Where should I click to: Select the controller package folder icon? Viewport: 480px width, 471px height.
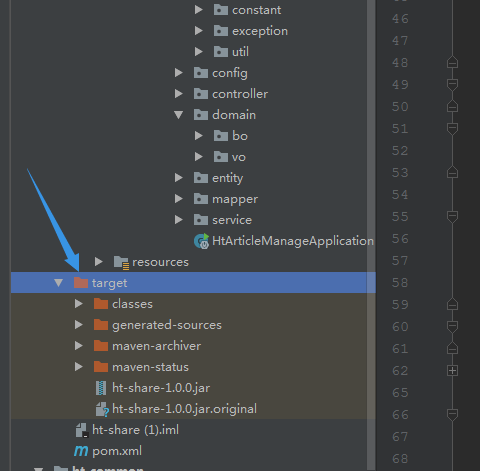201,94
